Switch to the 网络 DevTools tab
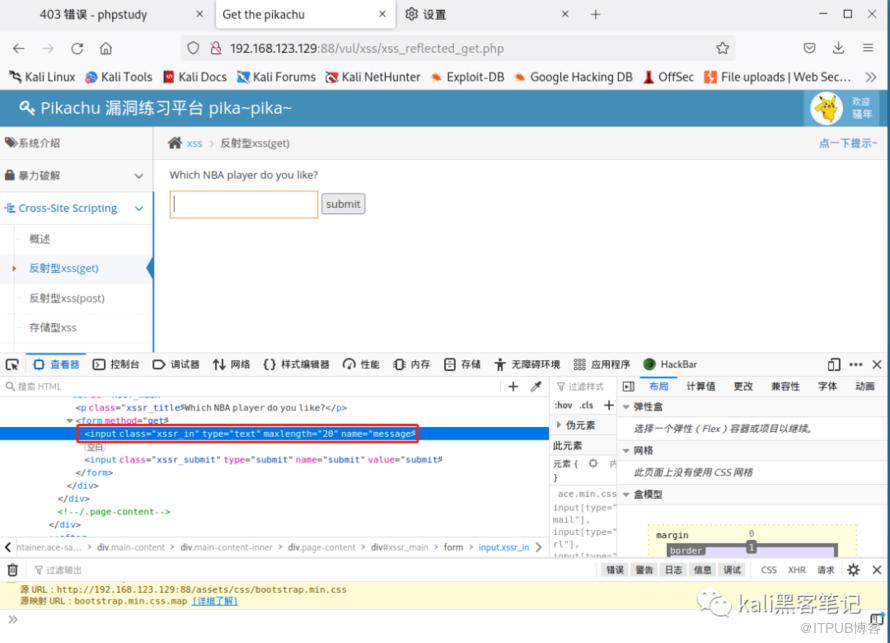This screenshot has height=643, width=890. pos(232,365)
